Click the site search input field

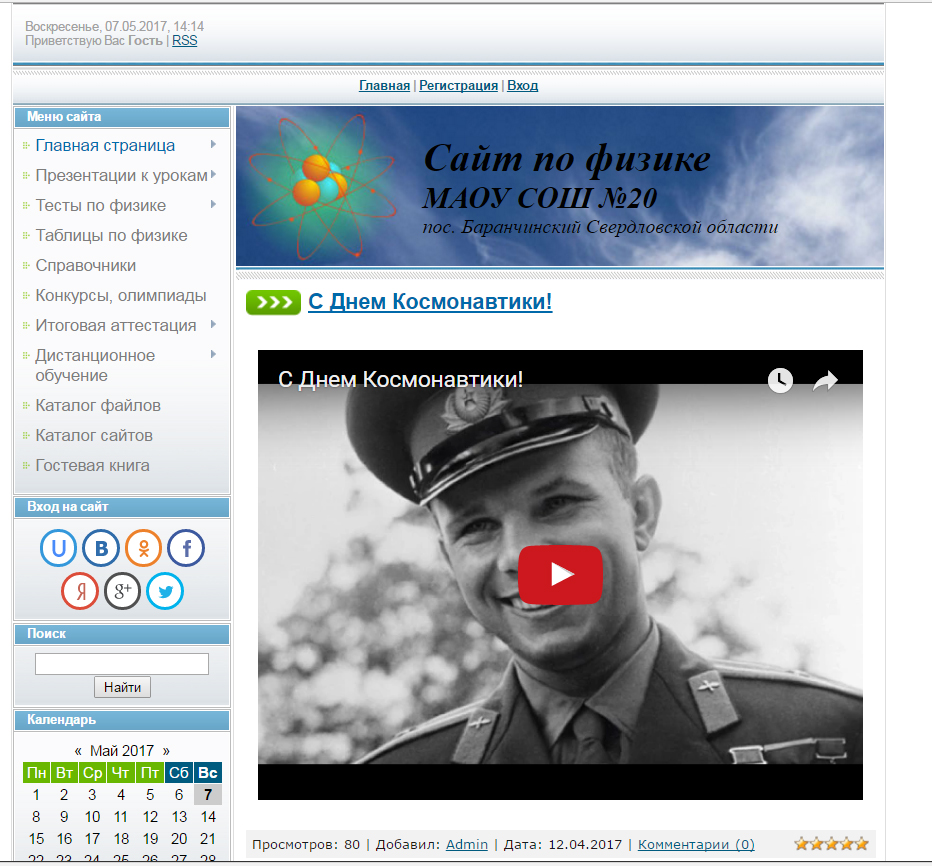coord(122,664)
